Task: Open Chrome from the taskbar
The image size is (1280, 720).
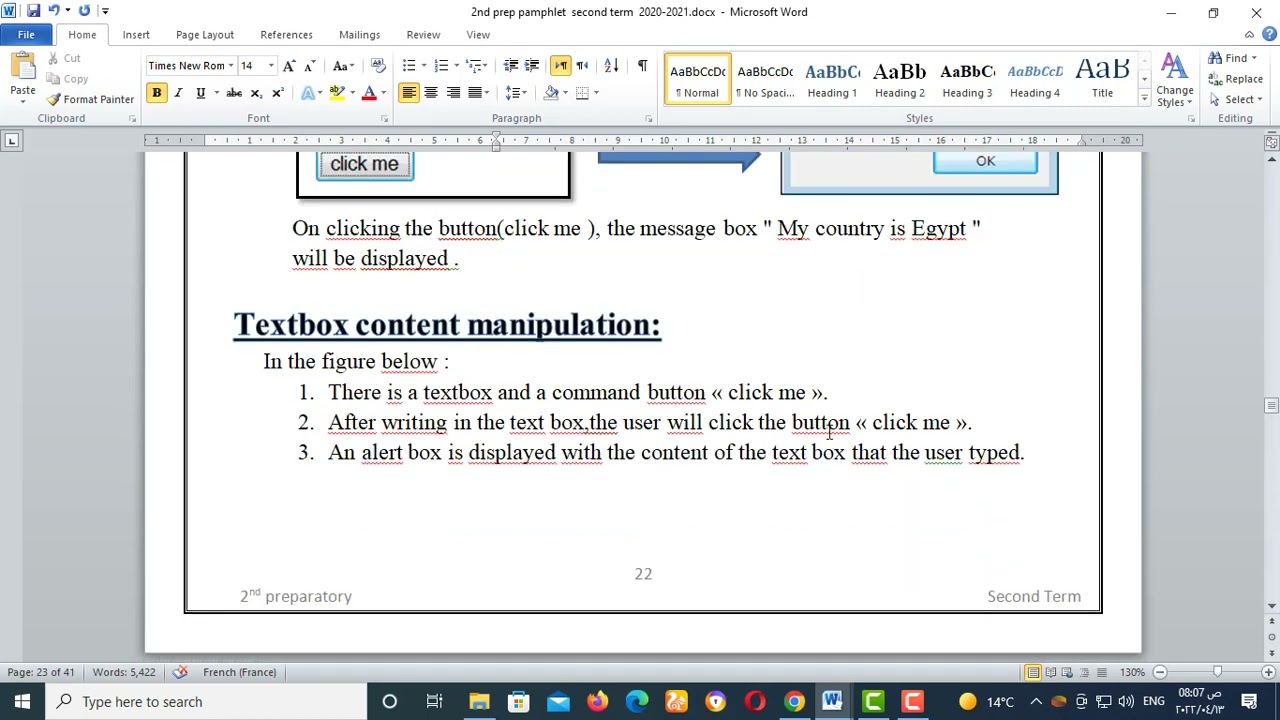Action: 794,702
